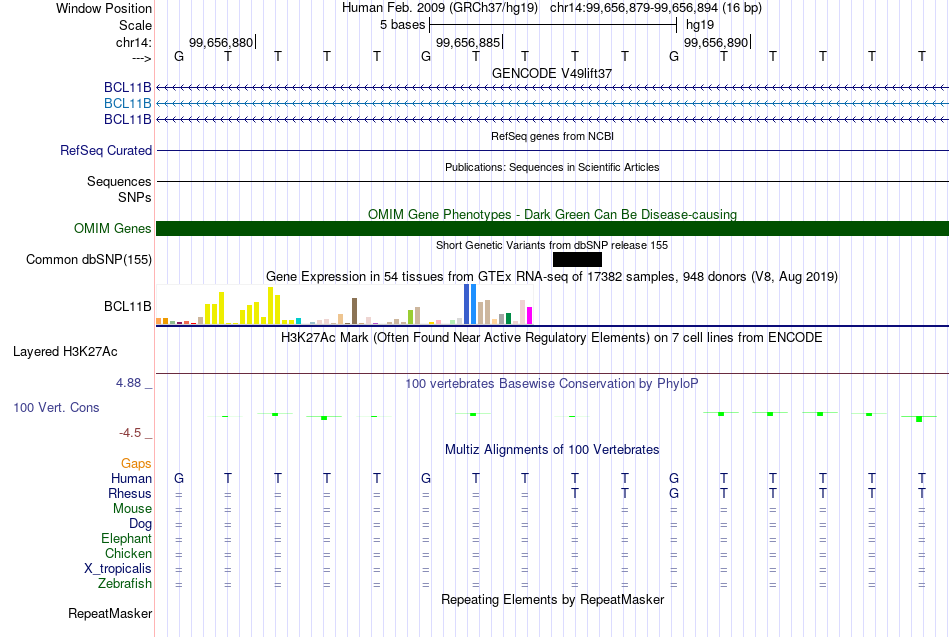Image resolution: width=950 pixels, height=637 pixels.
Task: Open the RepeatMasker track label
Action: (x=110, y=613)
